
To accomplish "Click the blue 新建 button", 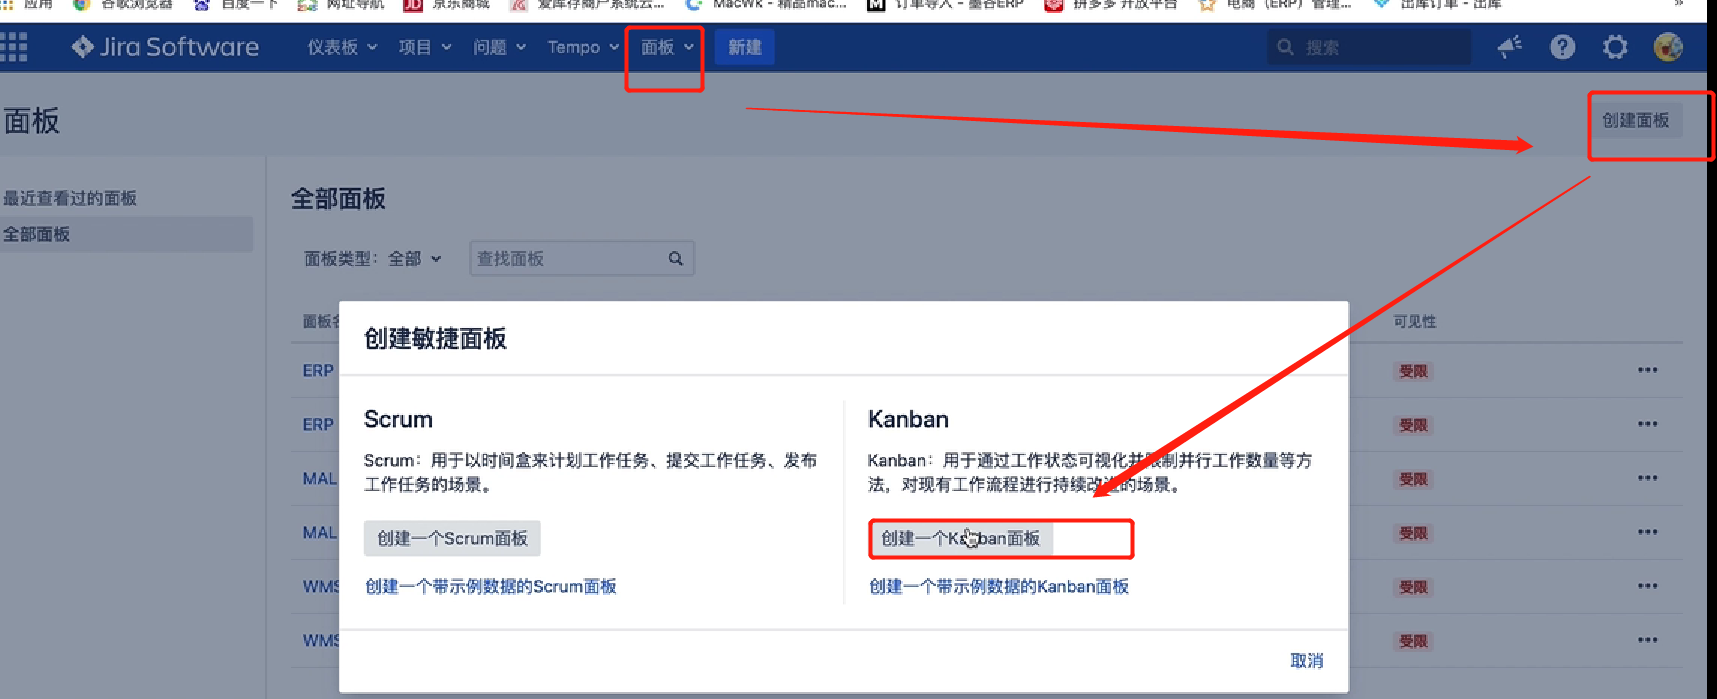I will (745, 47).
